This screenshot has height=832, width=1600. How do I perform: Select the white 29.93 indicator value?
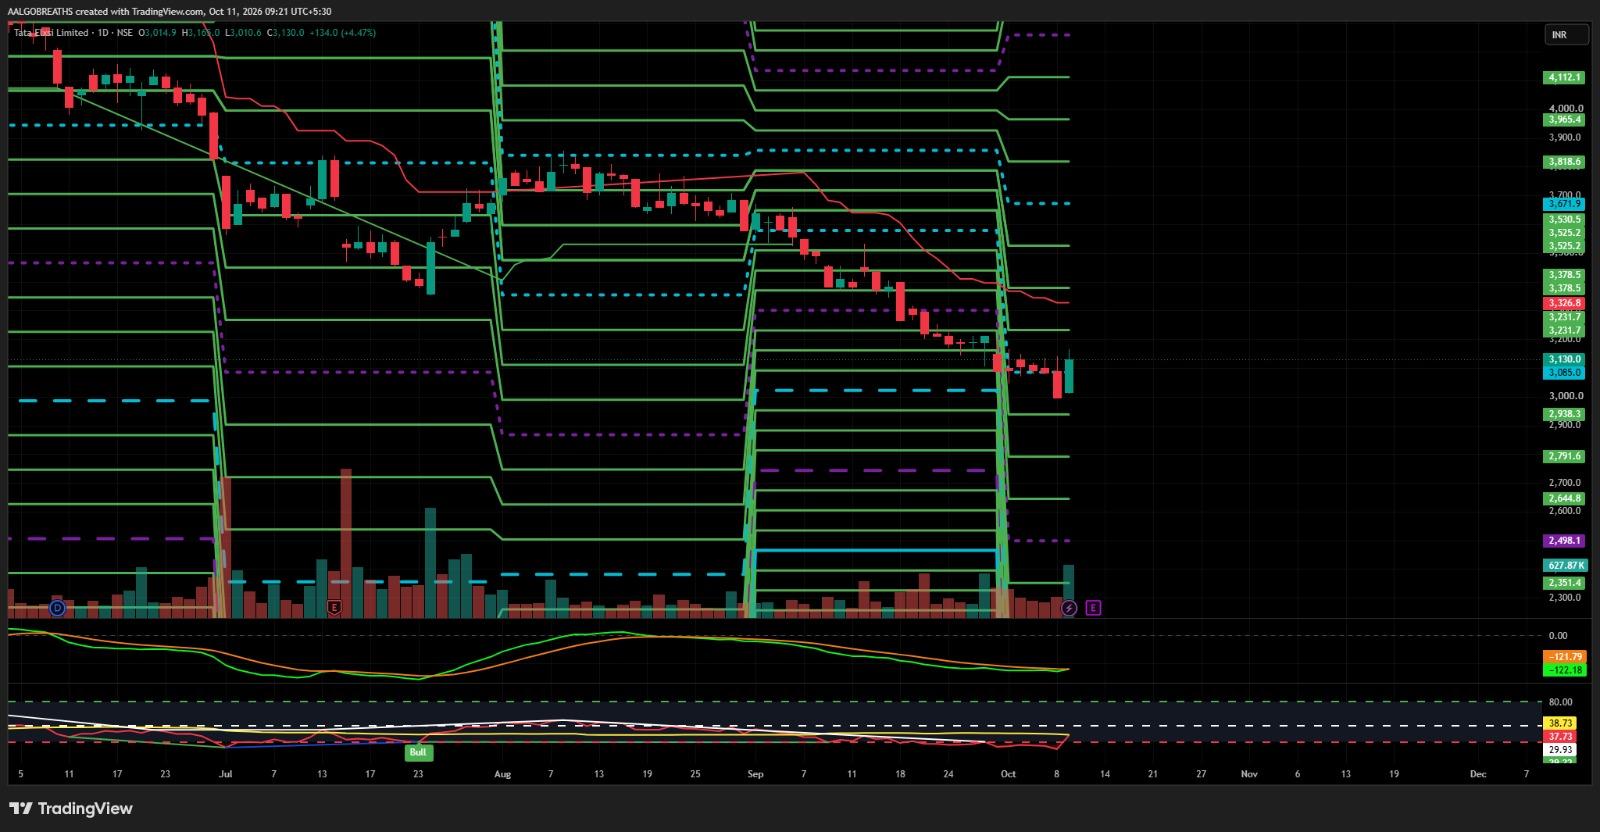point(1561,749)
